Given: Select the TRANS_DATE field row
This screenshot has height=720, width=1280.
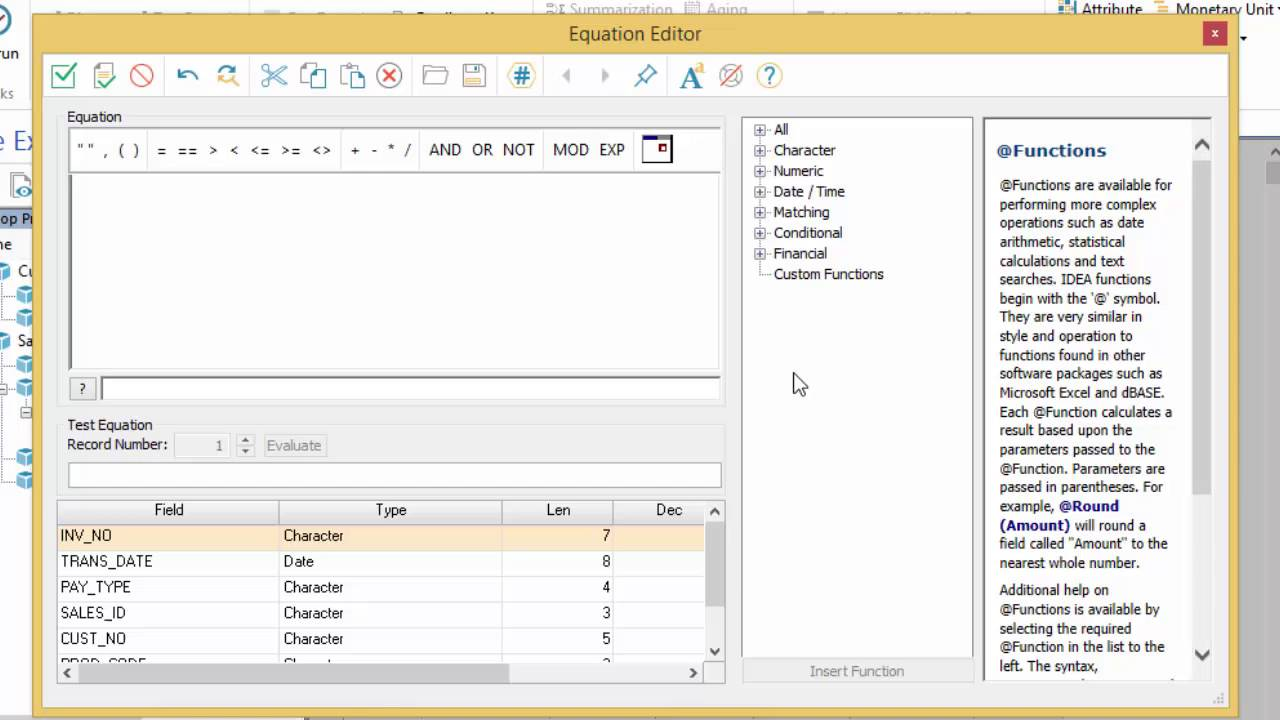Looking at the screenshot, I should (107, 562).
